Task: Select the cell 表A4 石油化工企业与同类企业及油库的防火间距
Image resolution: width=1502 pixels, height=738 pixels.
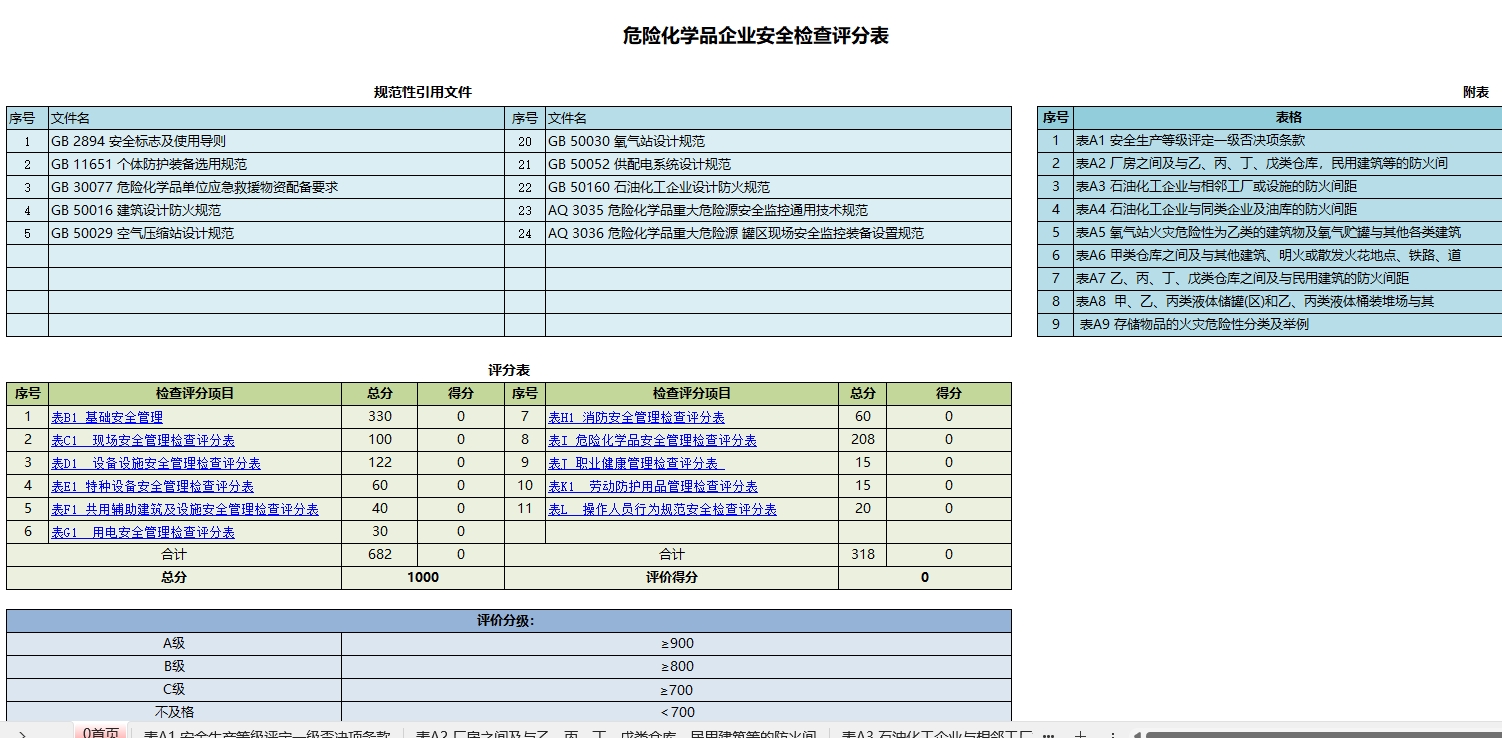Action: point(1288,209)
